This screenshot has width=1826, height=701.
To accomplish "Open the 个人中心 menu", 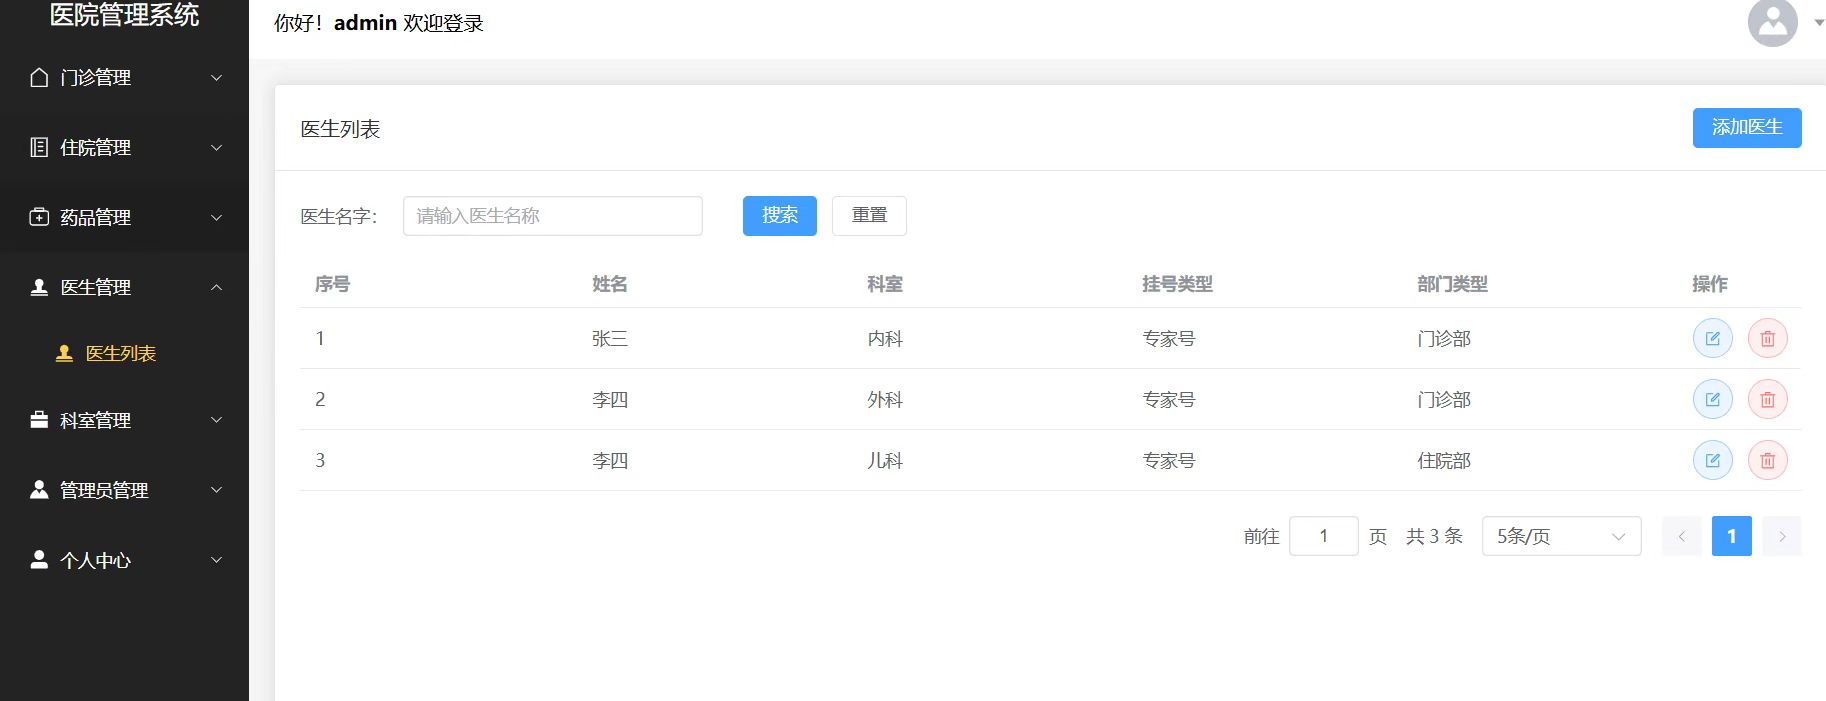I will (x=124, y=560).
